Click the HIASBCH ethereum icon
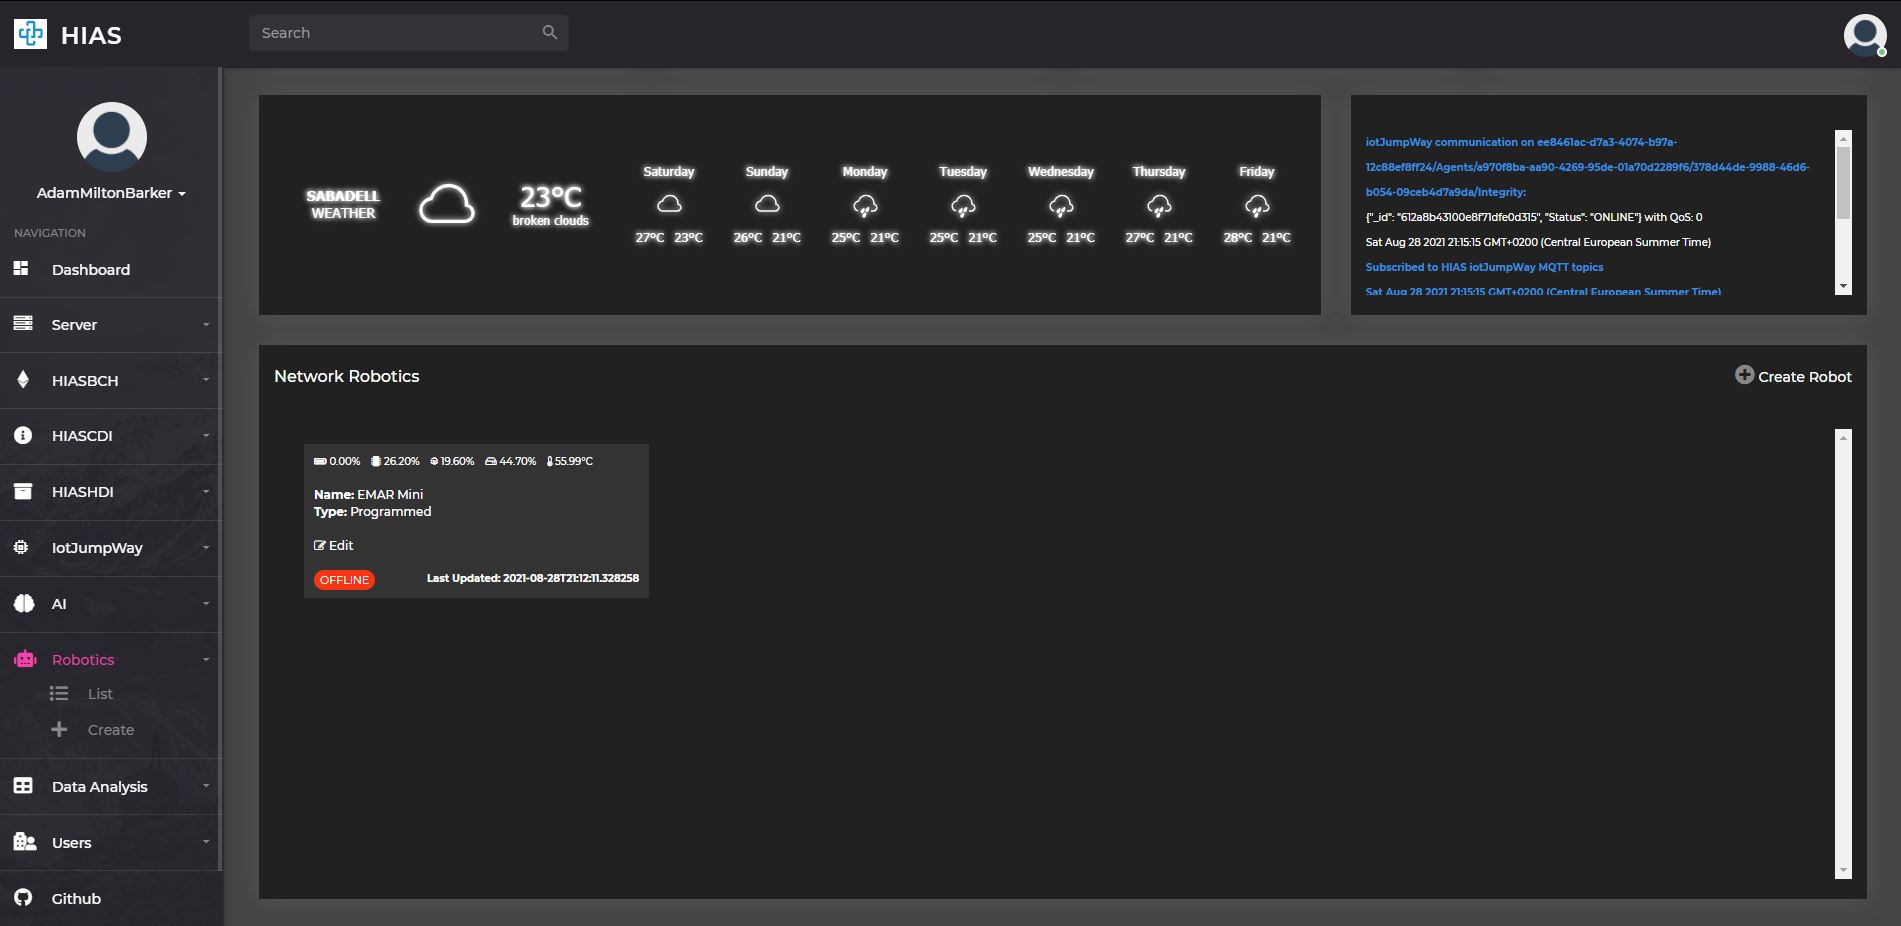 (x=23, y=380)
